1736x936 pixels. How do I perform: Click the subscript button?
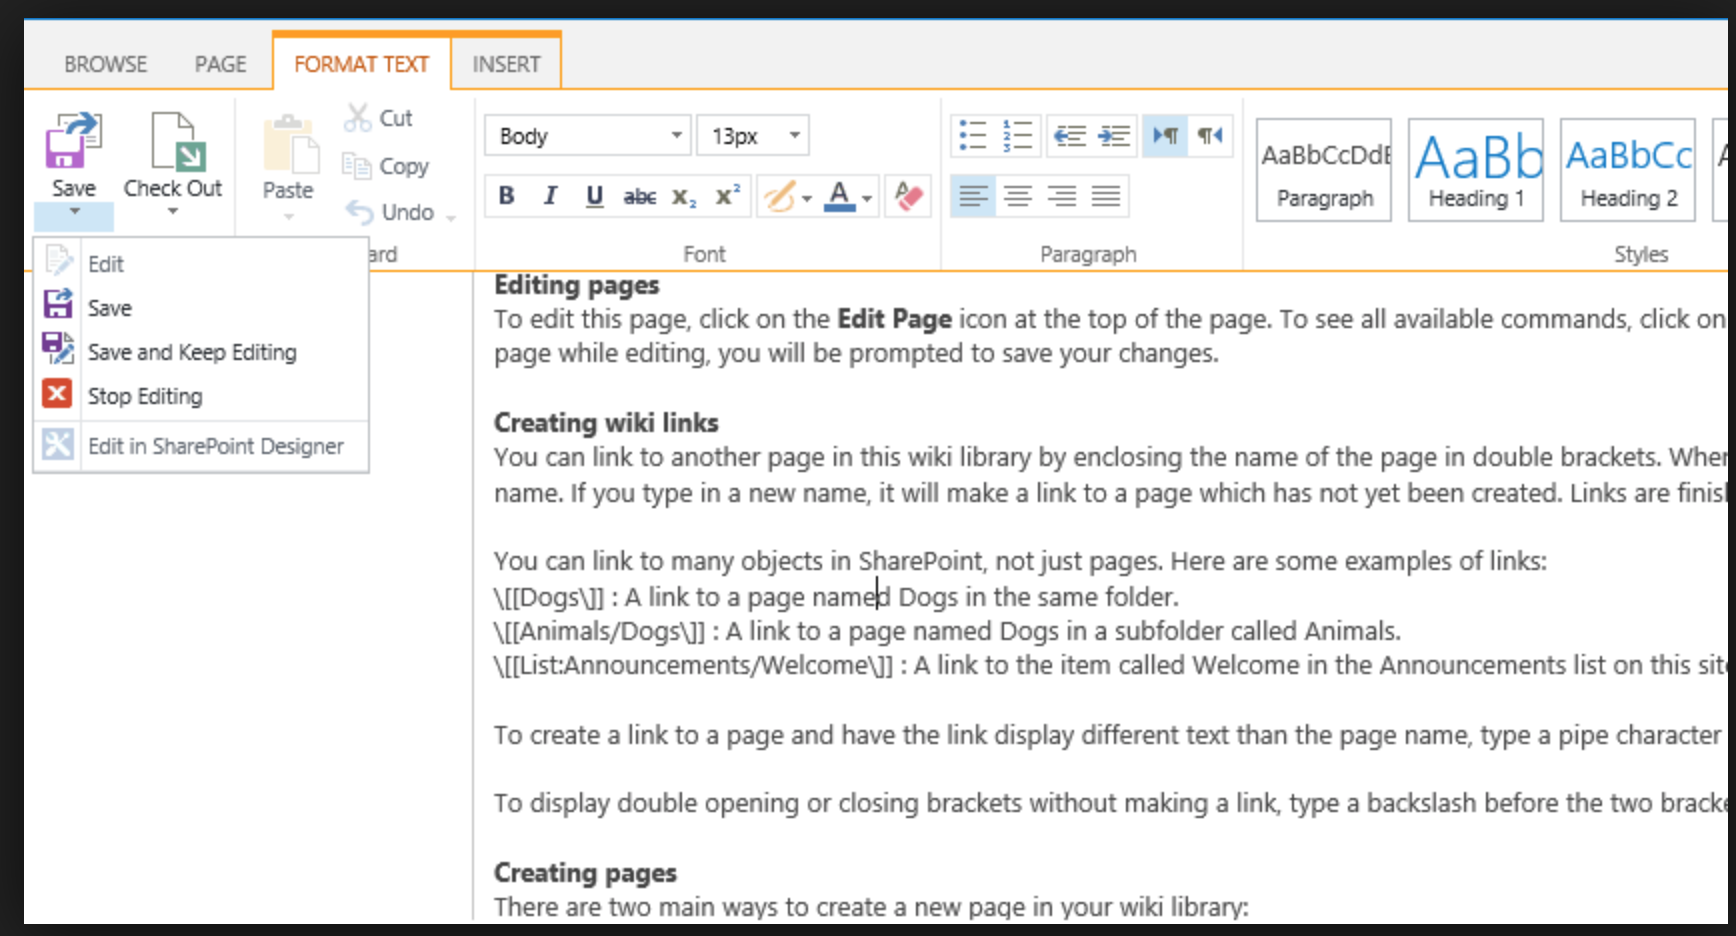point(683,197)
